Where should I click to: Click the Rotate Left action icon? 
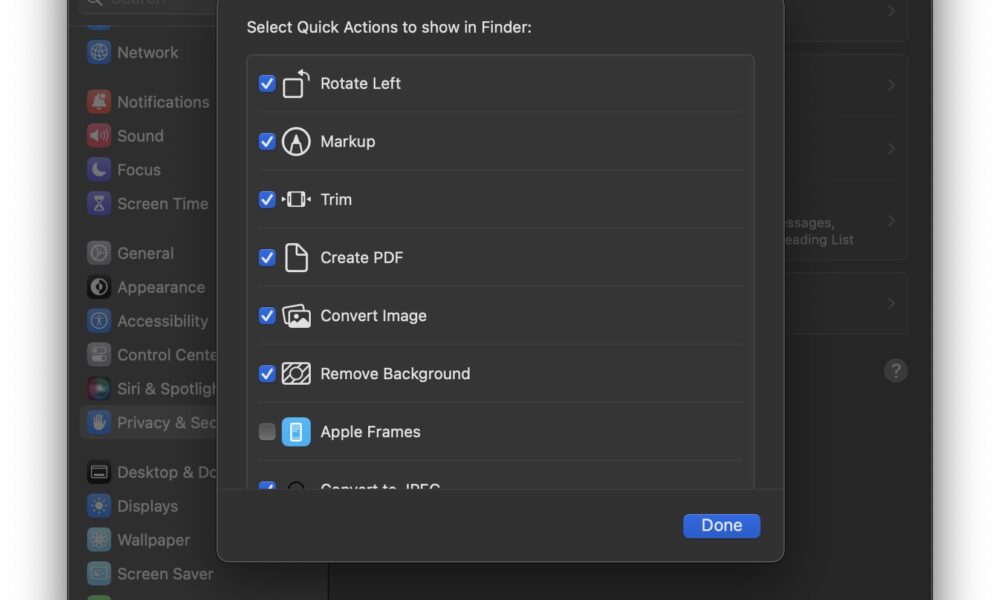(296, 84)
